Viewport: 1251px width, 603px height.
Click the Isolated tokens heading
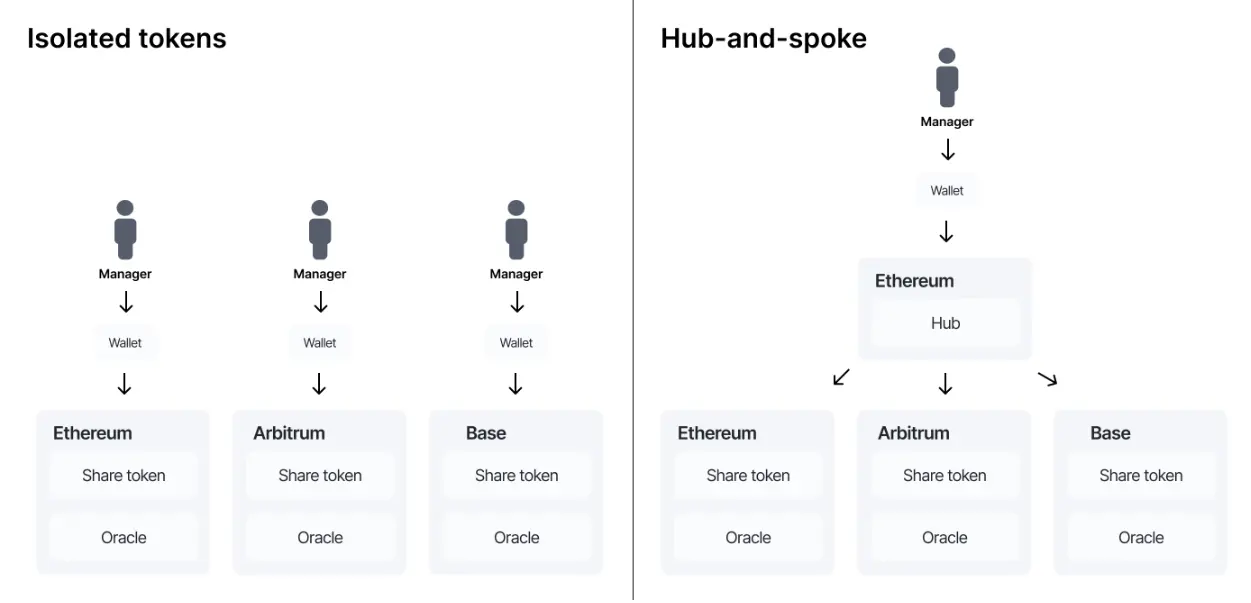click(127, 38)
